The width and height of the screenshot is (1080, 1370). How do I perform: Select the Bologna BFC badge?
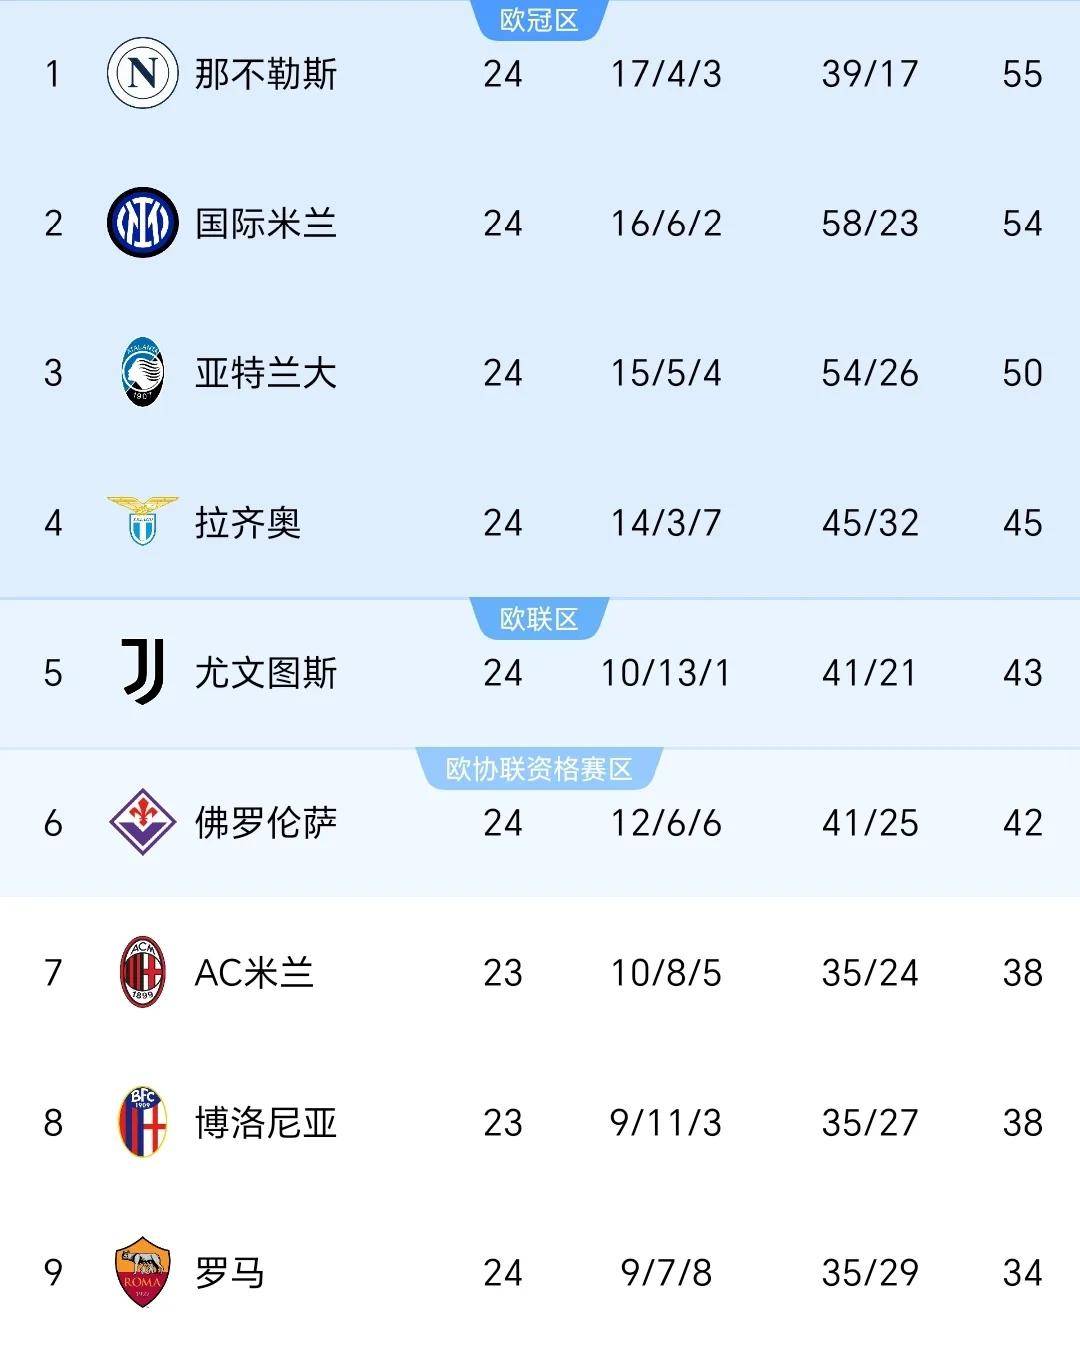142,1122
